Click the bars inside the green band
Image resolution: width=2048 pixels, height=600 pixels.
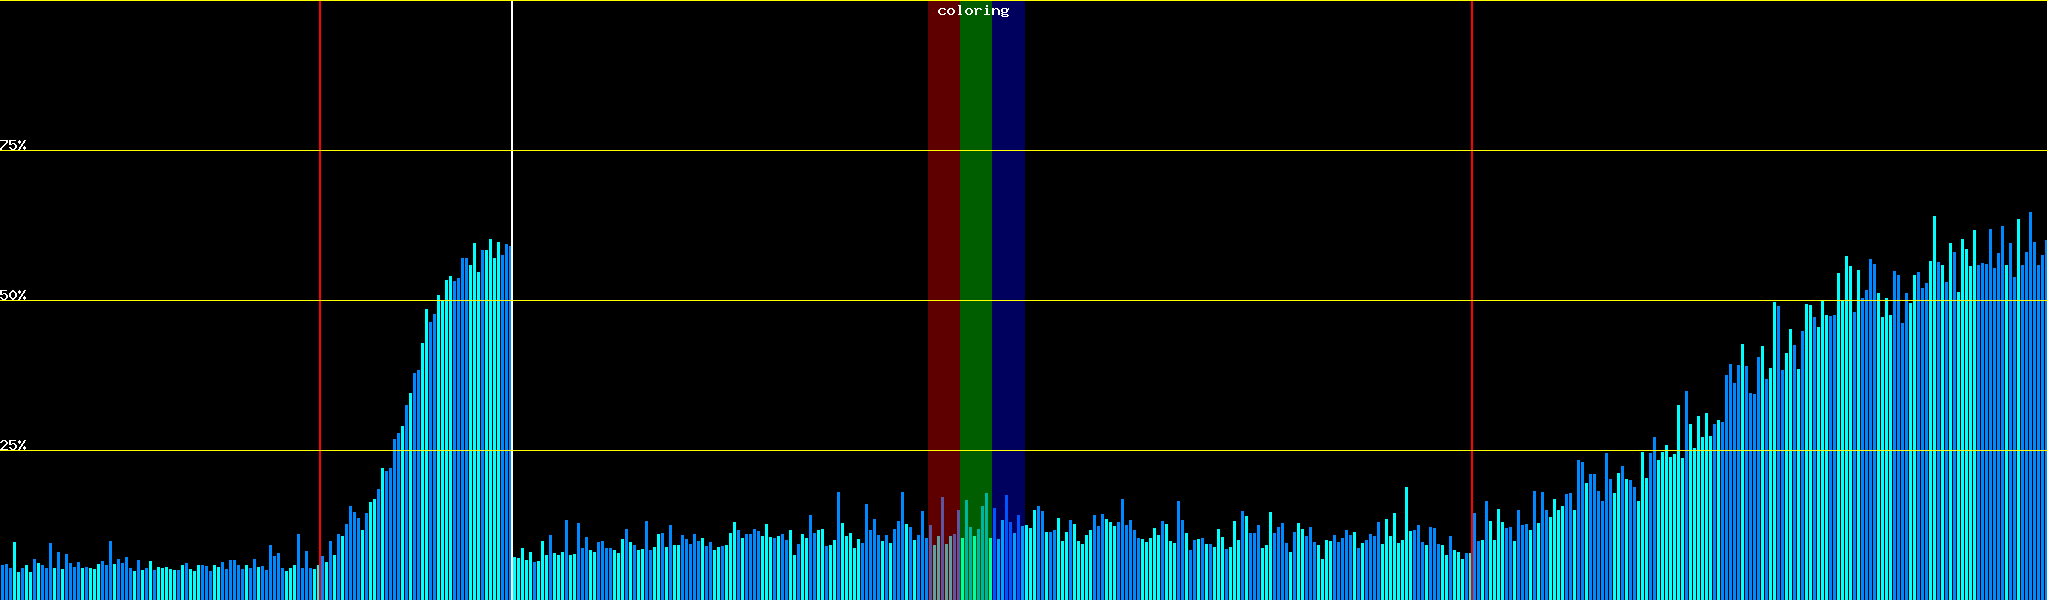(975, 560)
